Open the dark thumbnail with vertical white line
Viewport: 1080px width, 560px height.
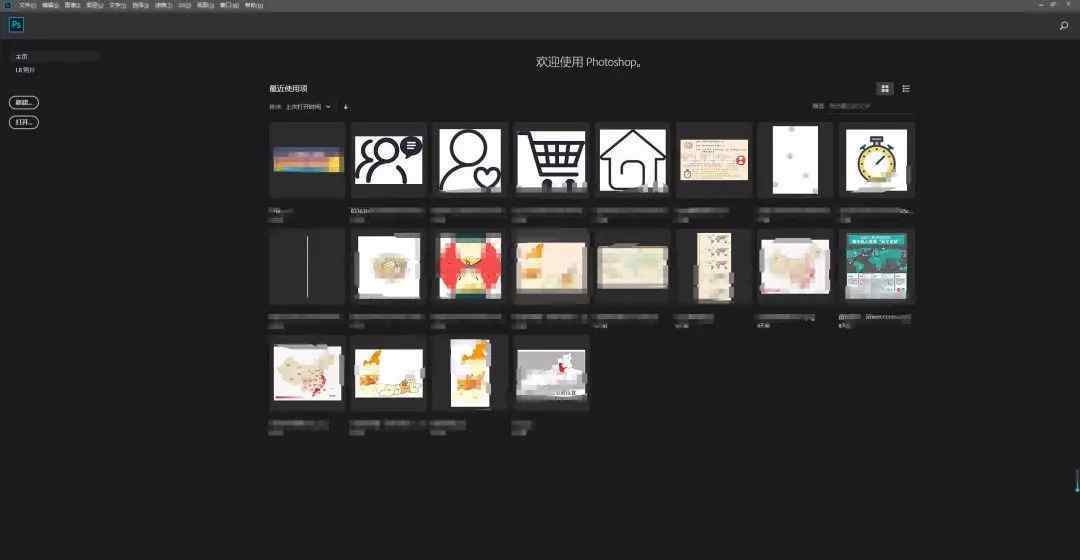click(307, 267)
